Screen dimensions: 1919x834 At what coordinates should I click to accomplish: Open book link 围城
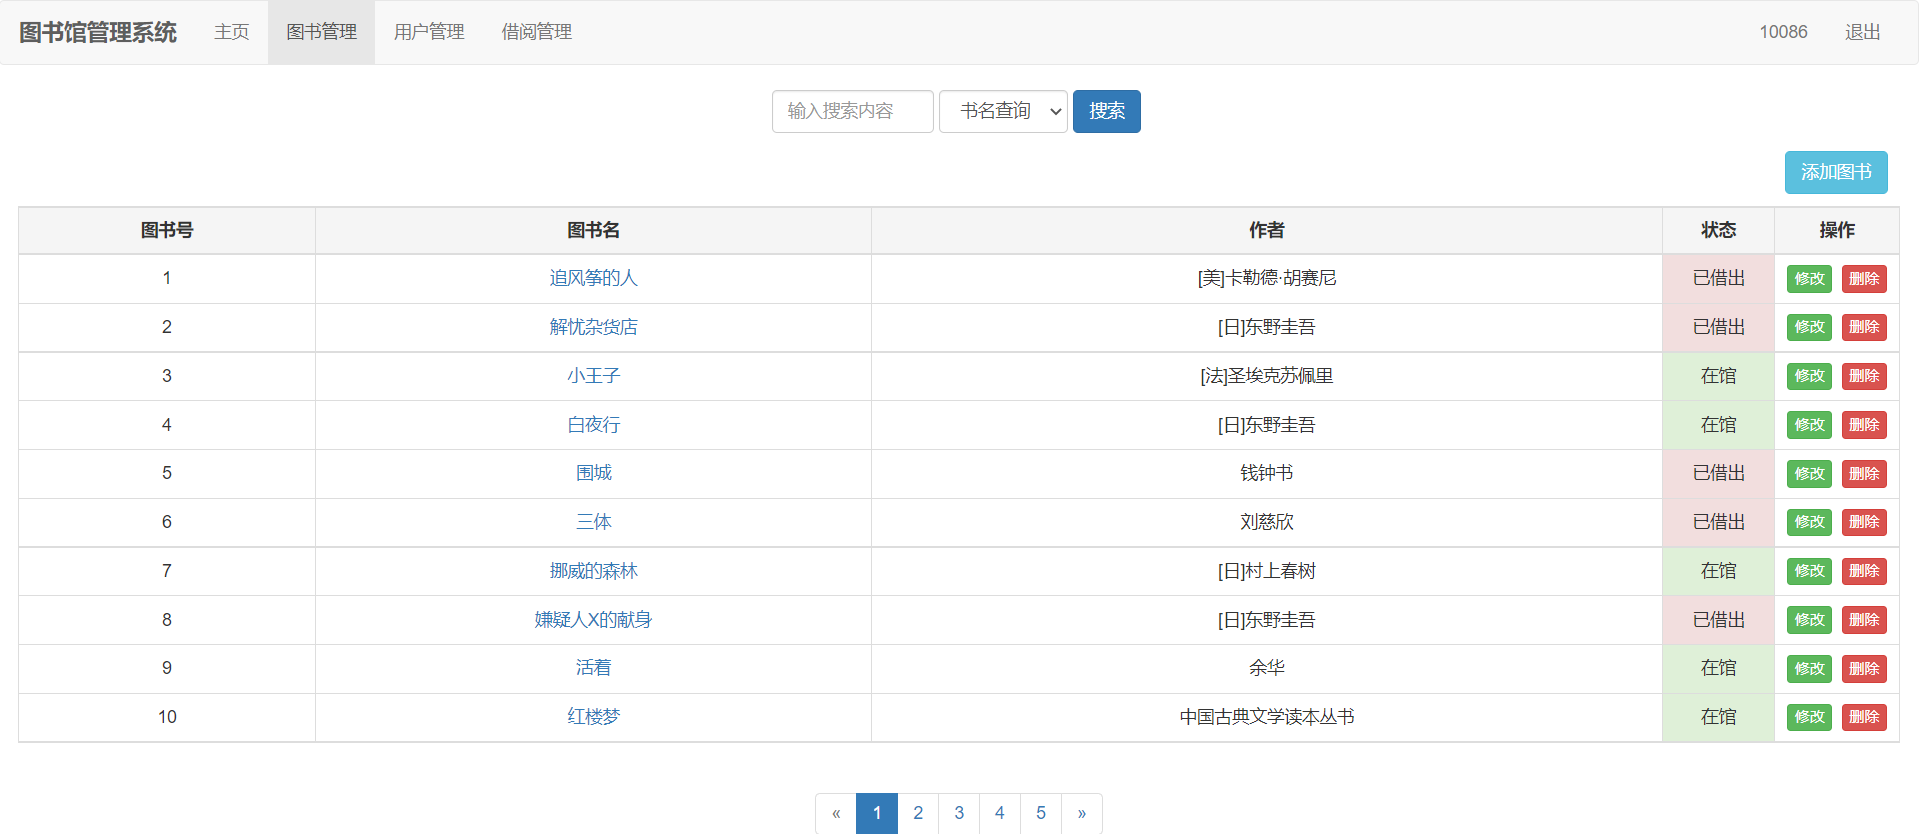pyautogui.click(x=593, y=473)
